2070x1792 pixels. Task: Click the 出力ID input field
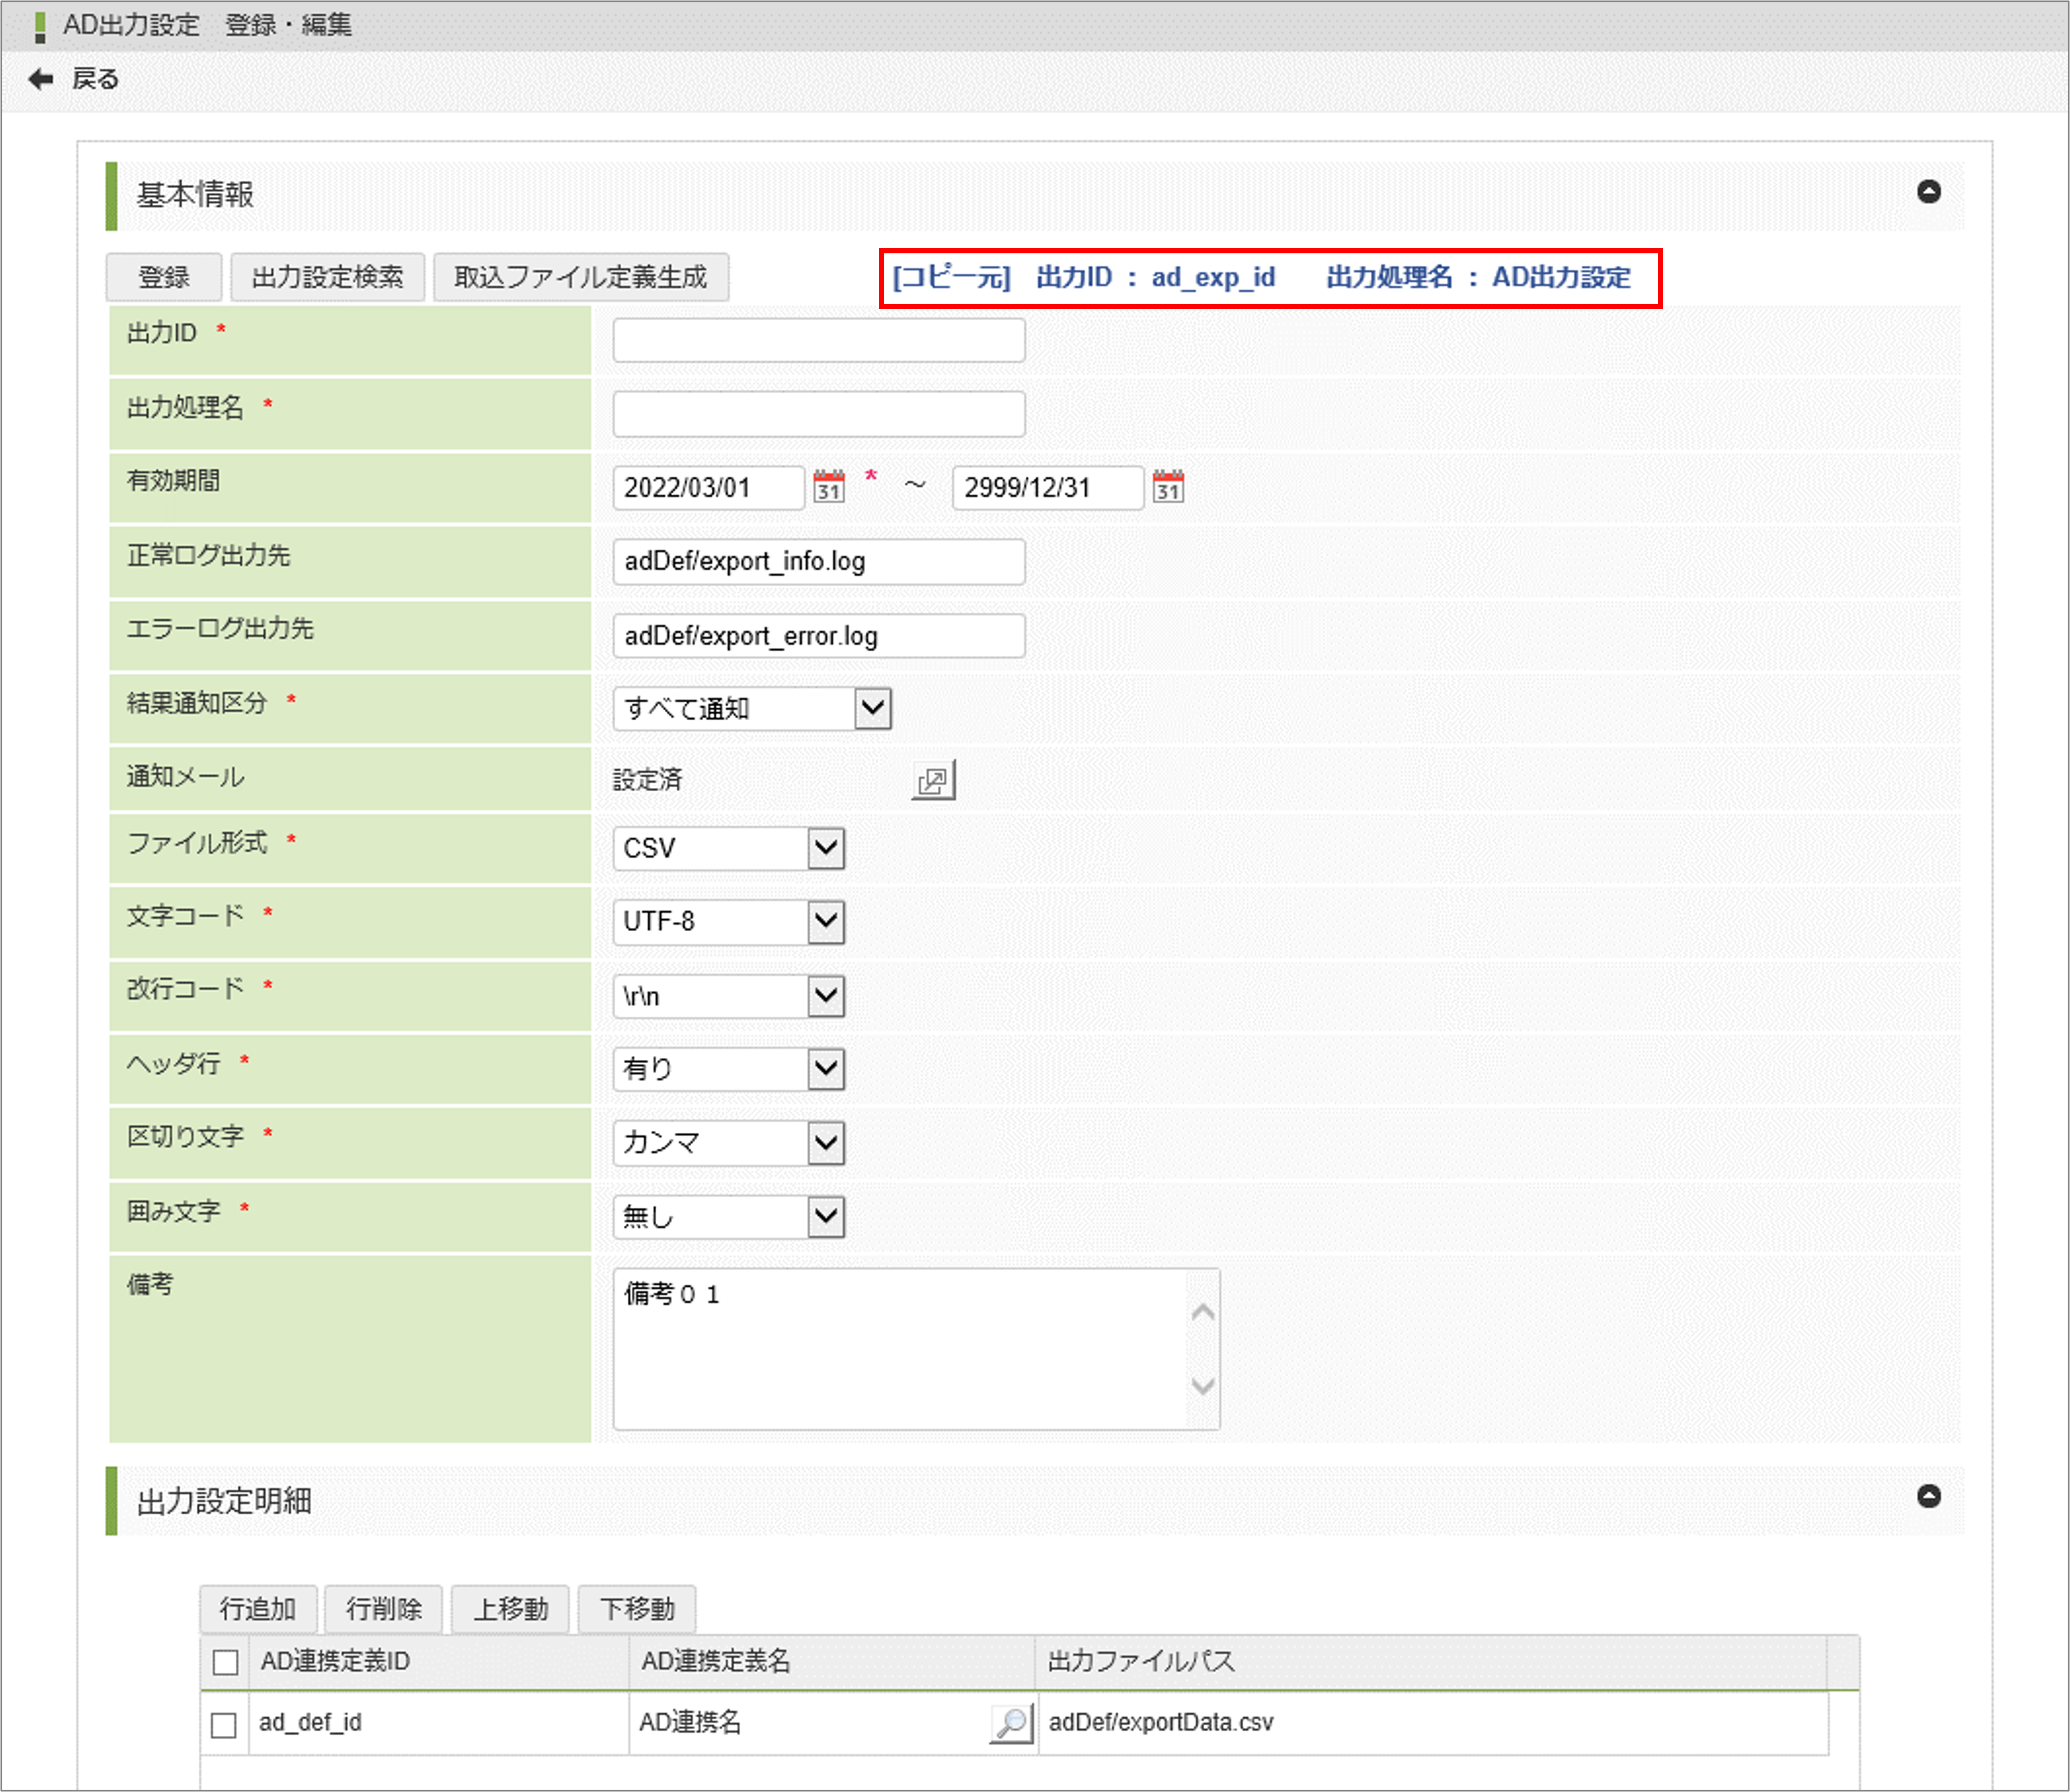click(x=818, y=340)
